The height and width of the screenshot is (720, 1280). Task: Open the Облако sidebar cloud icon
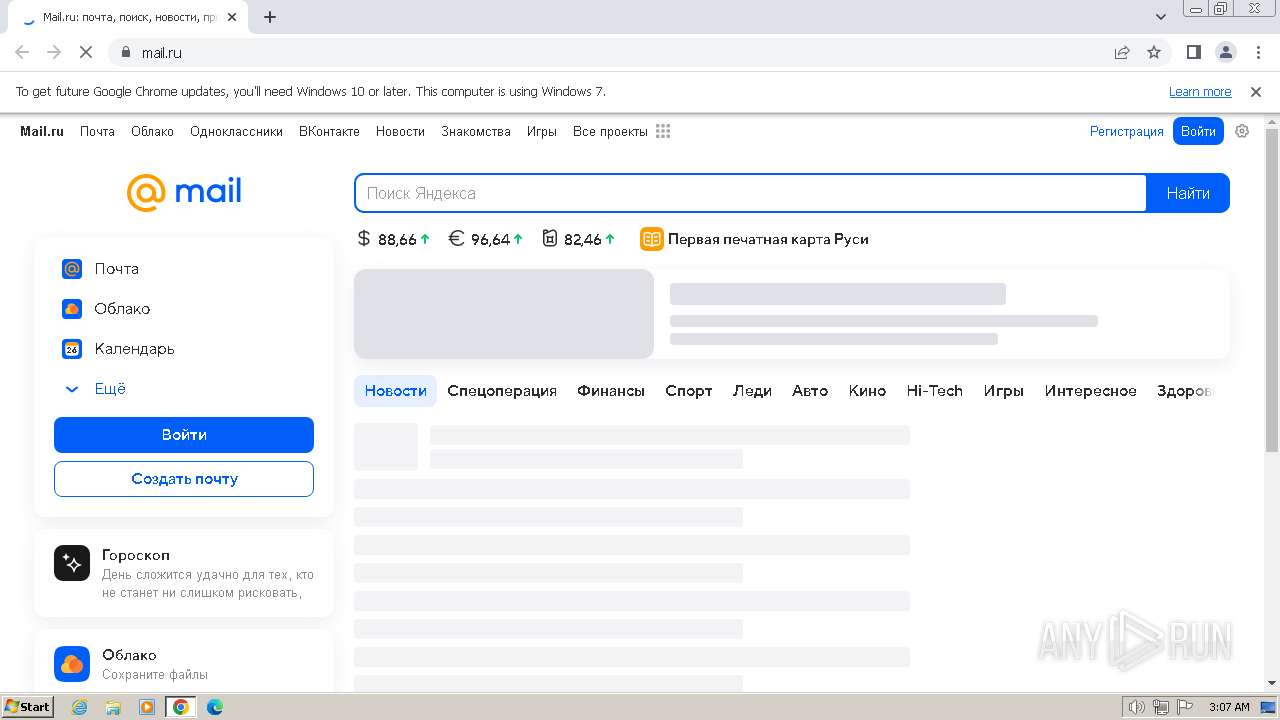pyautogui.click(x=72, y=309)
